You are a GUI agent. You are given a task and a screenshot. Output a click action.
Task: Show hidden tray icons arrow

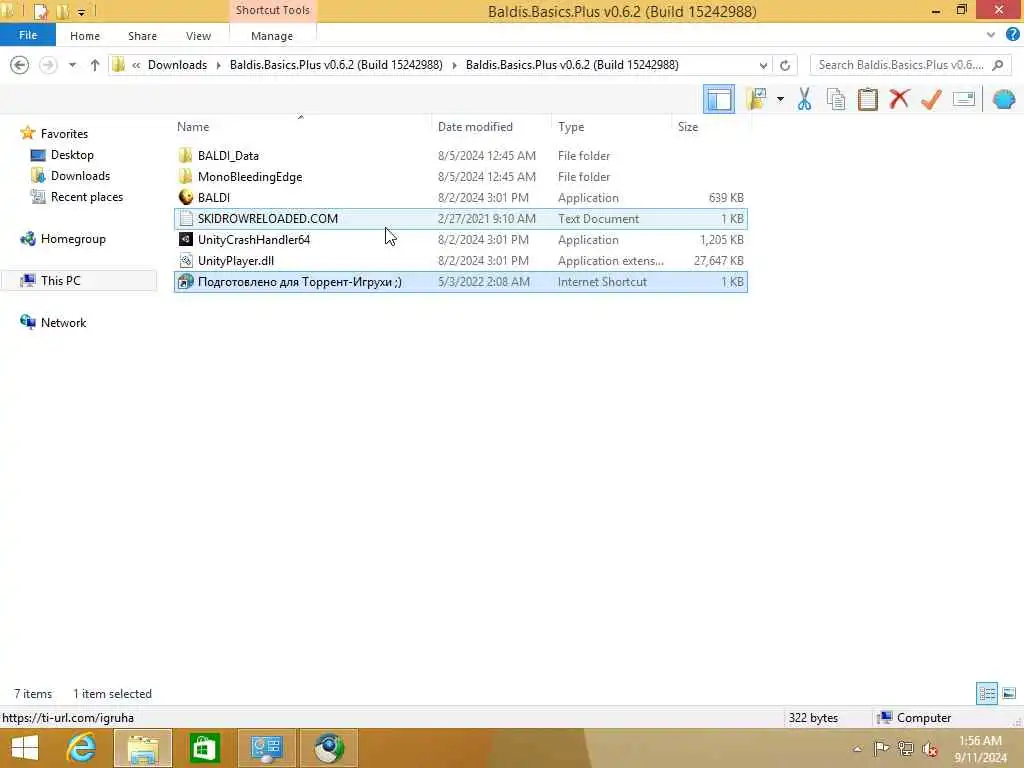(x=857, y=748)
